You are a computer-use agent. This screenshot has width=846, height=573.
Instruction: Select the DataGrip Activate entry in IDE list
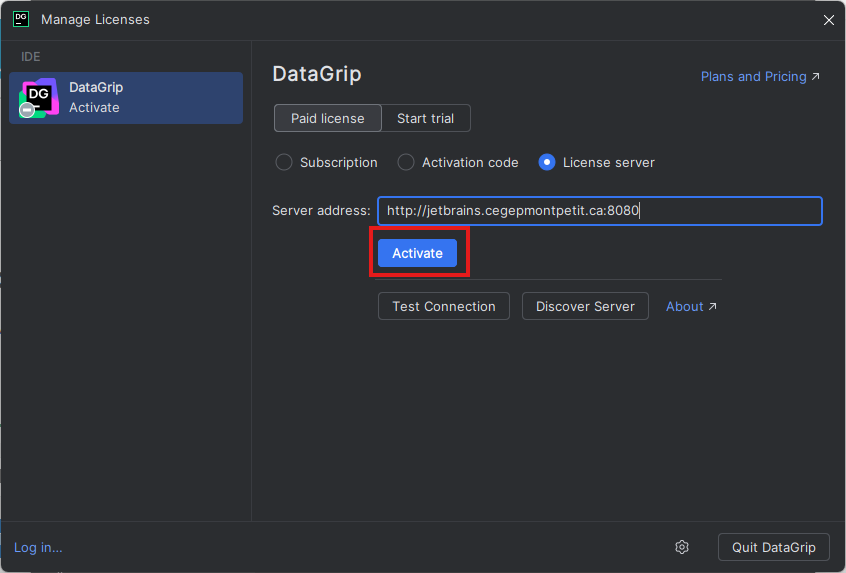pos(126,98)
